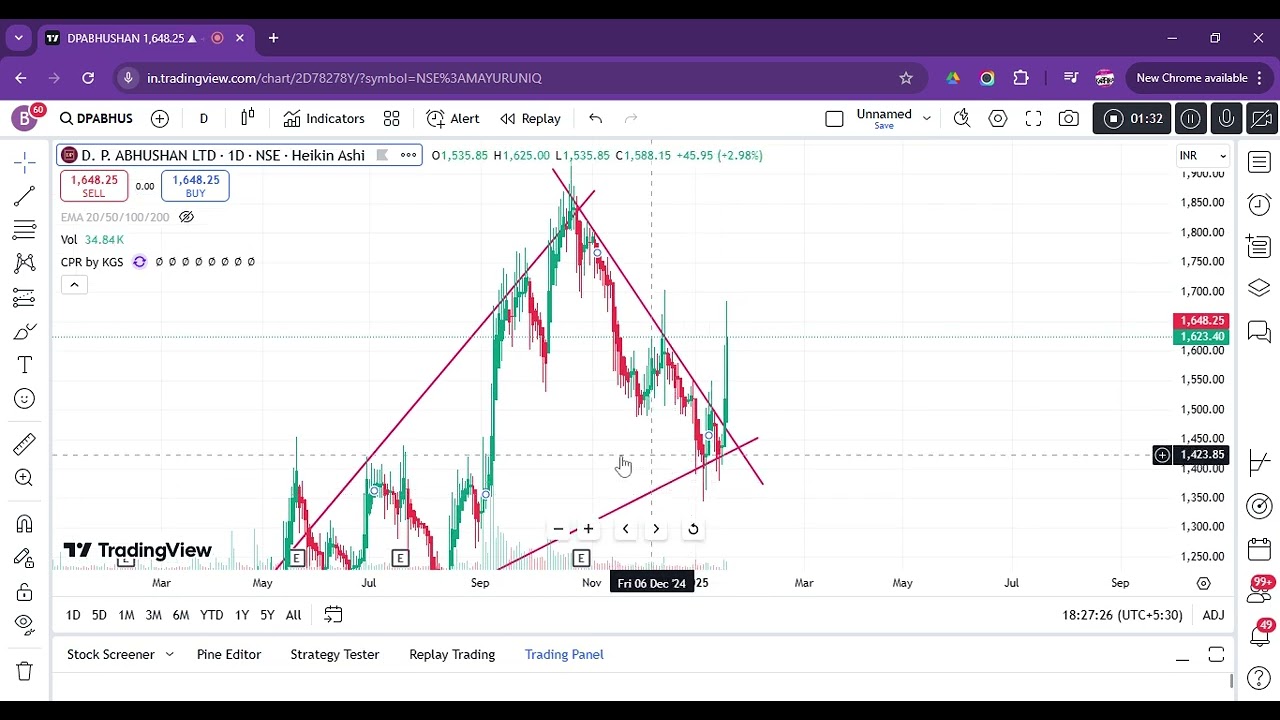This screenshot has width=1280, height=720.
Task: Toggle stay in drawing mode
Action: (25, 558)
